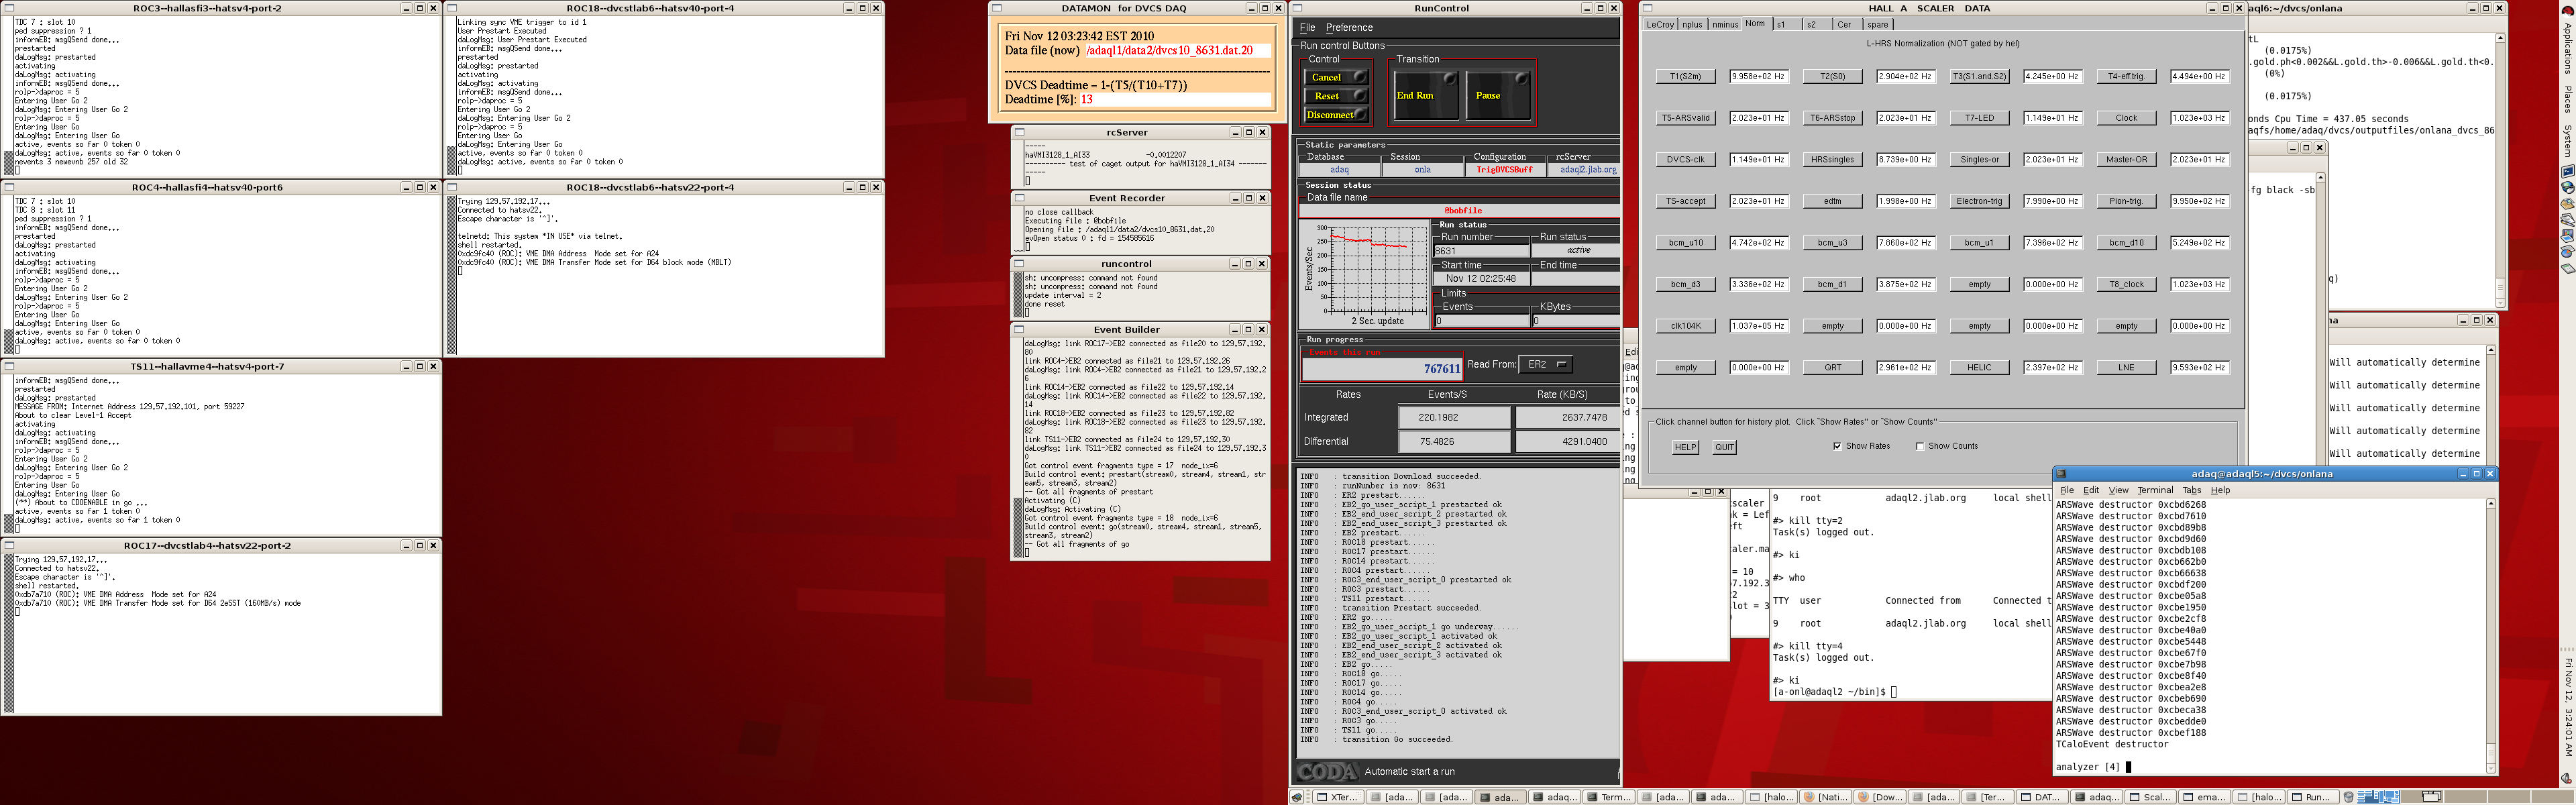Click the XTer... taskbar entry

pyautogui.click(x=1337, y=797)
